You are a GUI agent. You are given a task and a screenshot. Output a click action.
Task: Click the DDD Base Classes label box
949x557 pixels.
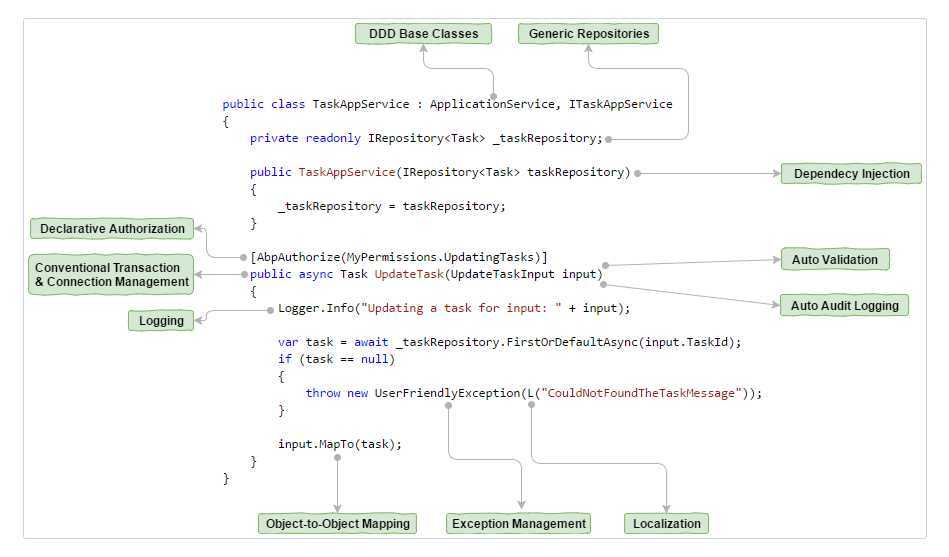pos(423,34)
